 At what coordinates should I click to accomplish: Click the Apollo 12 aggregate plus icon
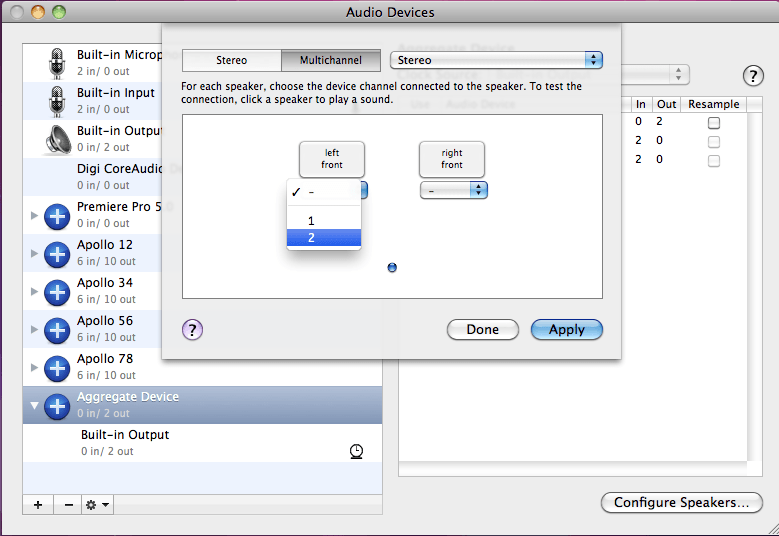click(x=57, y=253)
